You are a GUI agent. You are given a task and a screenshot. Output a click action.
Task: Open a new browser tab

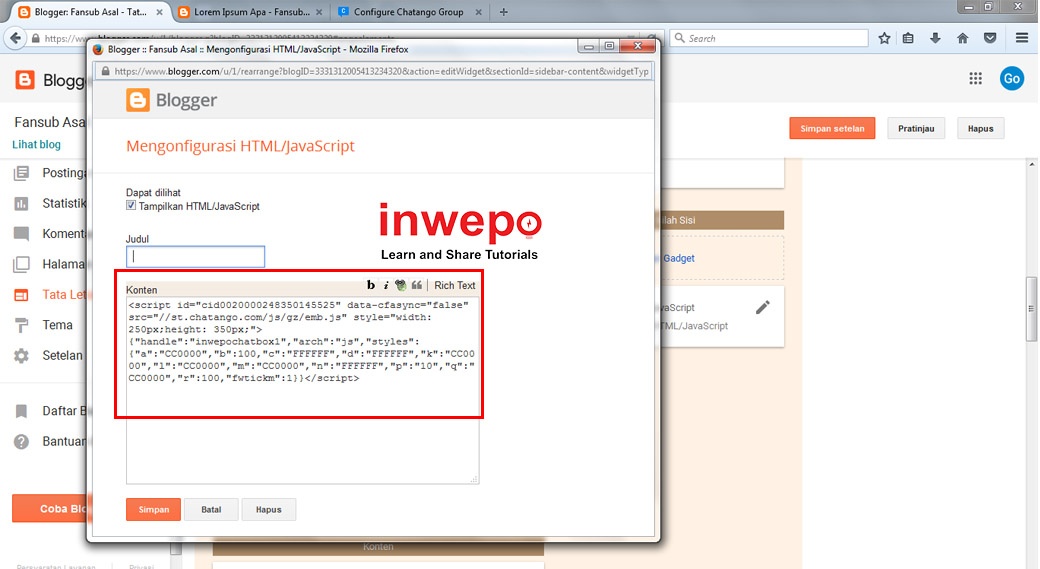503,12
